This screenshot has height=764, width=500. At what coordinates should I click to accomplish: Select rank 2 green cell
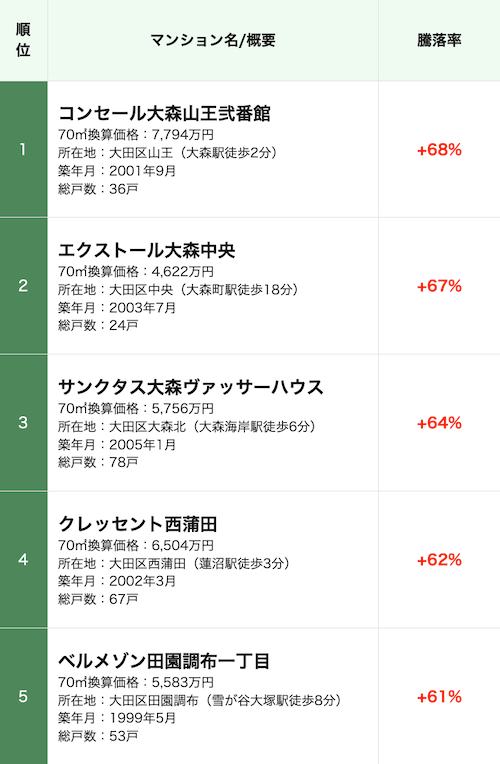tap(23, 286)
